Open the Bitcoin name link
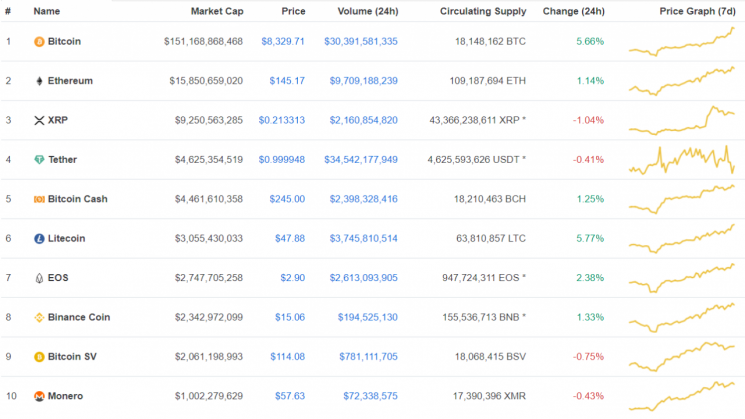The width and height of the screenshot is (745, 419). click(x=64, y=41)
